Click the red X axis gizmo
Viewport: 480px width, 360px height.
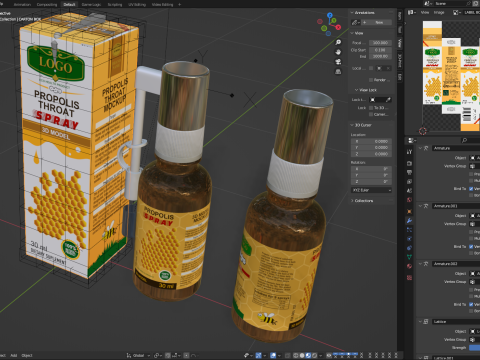(338, 27)
